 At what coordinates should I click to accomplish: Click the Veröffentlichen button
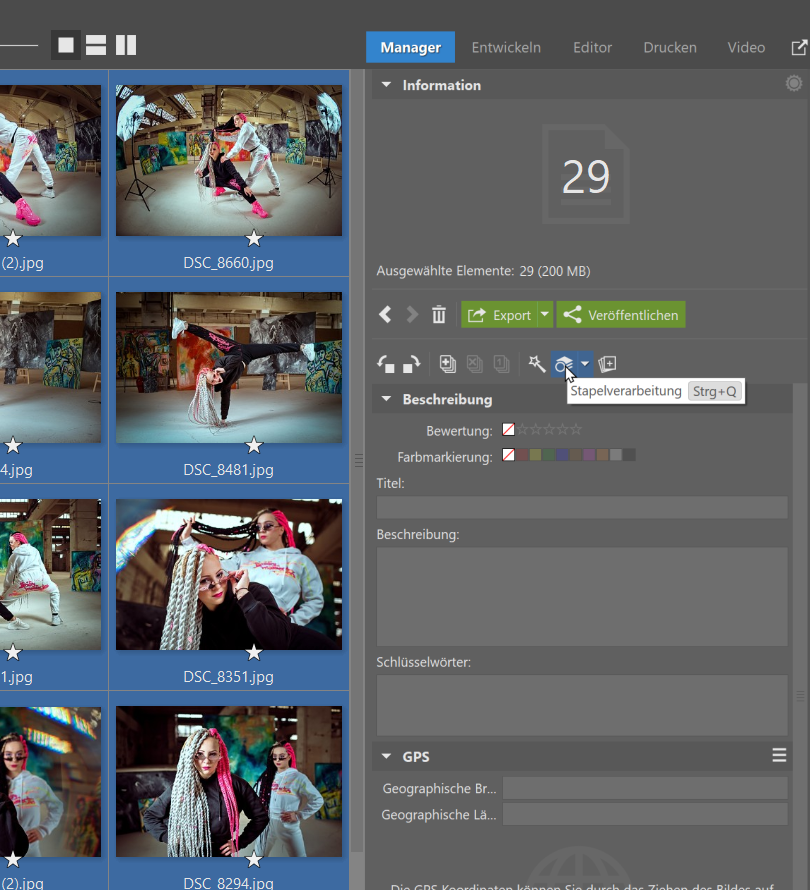[x=621, y=315]
